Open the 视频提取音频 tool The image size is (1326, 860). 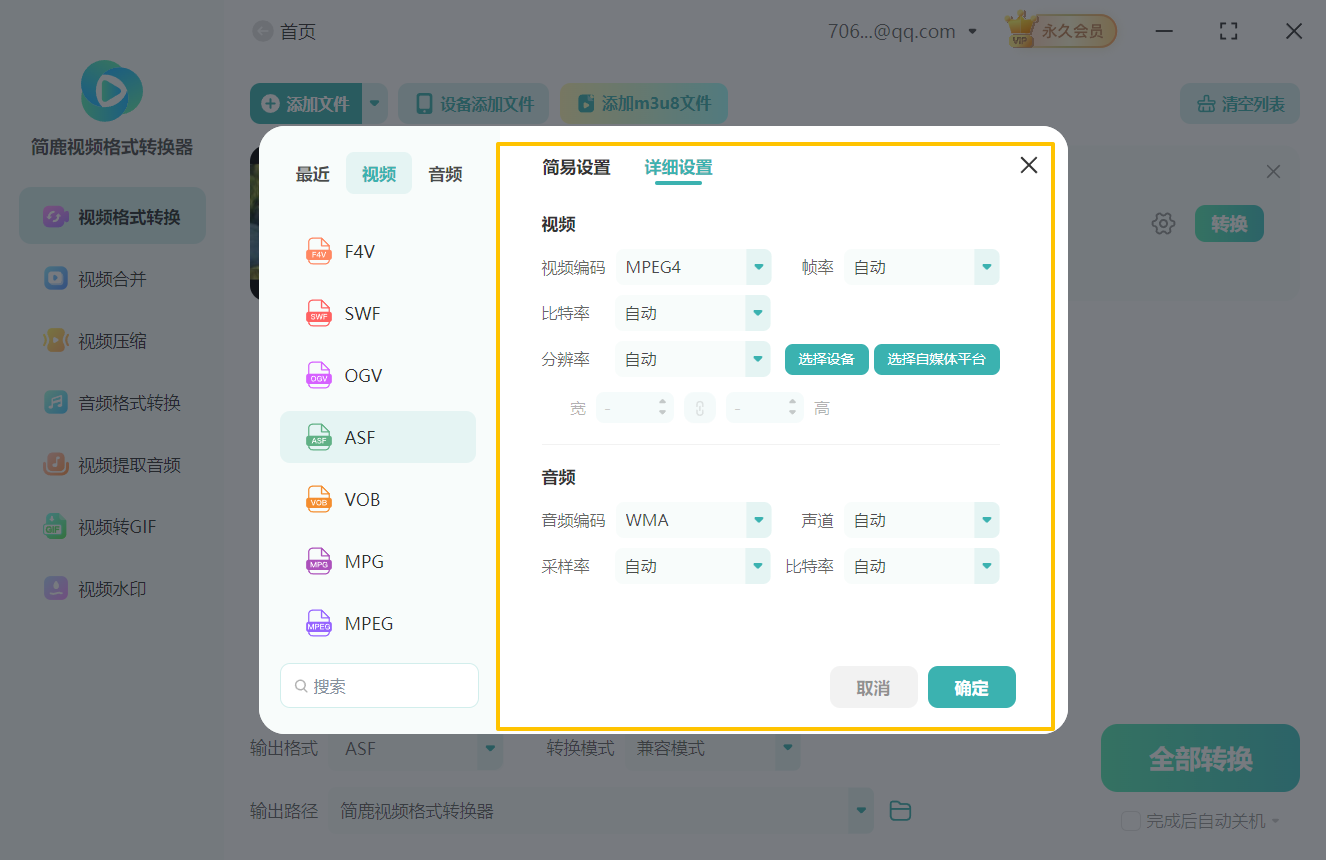(111, 464)
